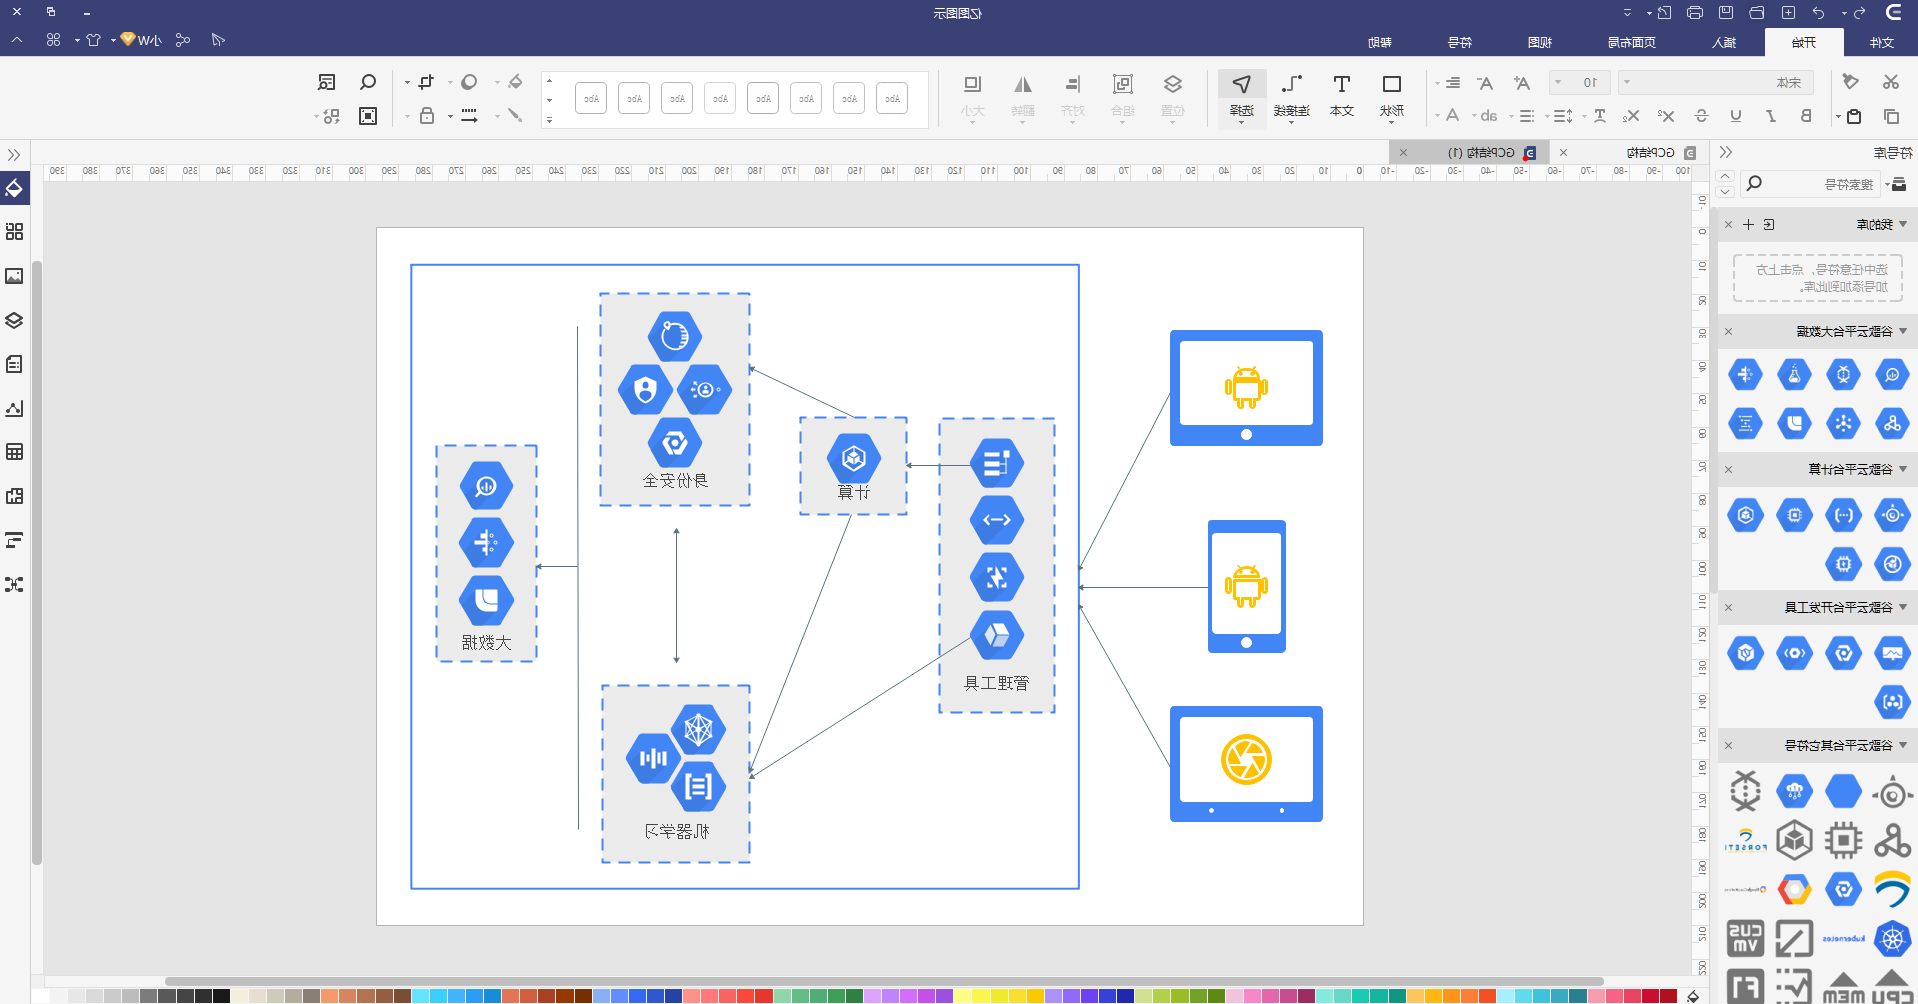The height and width of the screenshot is (1004, 1918).
Task: Select the Text (文本) tool
Action: (1341, 96)
